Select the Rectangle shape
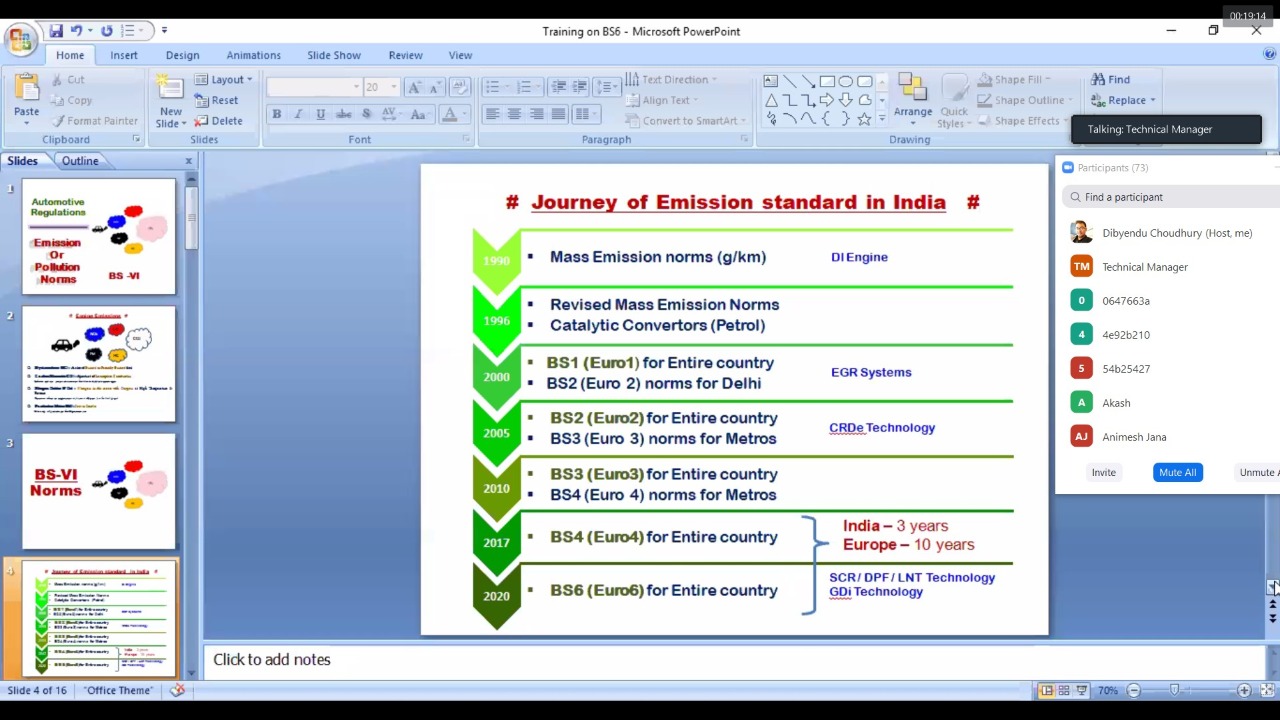The image size is (1280, 720). tap(827, 81)
